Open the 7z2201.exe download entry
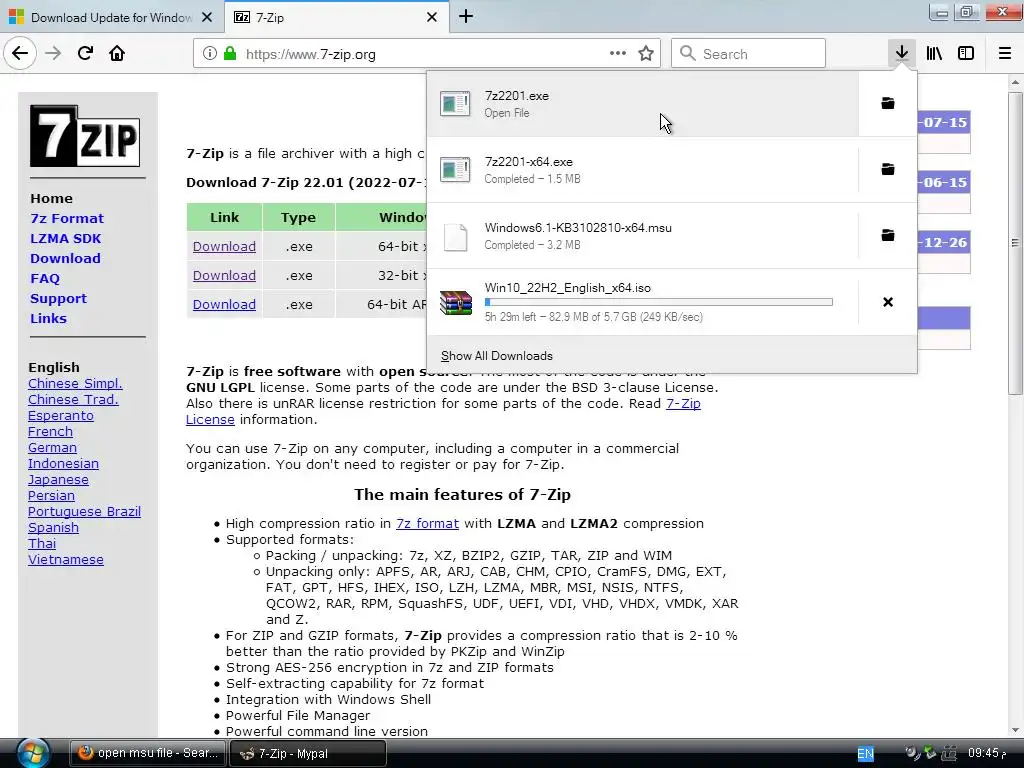The width and height of the screenshot is (1024, 768). (643, 104)
